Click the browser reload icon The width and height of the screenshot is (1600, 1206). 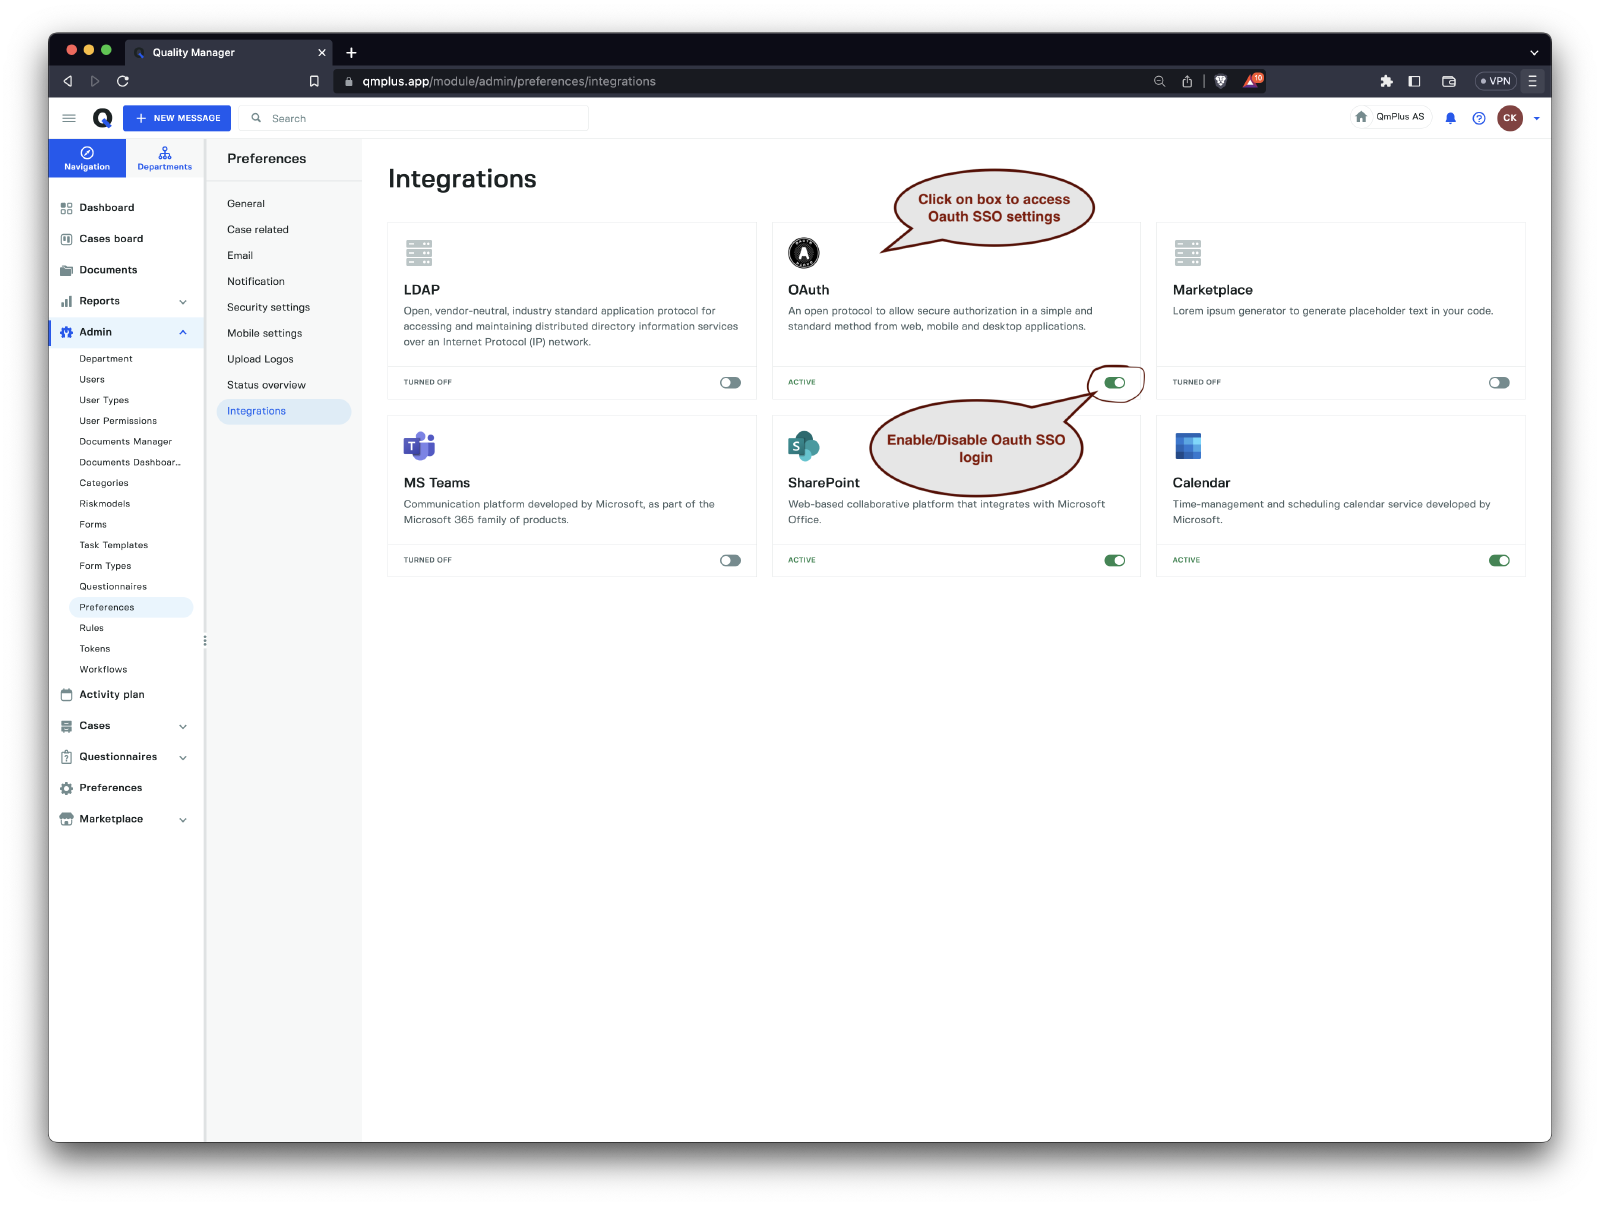click(123, 81)
